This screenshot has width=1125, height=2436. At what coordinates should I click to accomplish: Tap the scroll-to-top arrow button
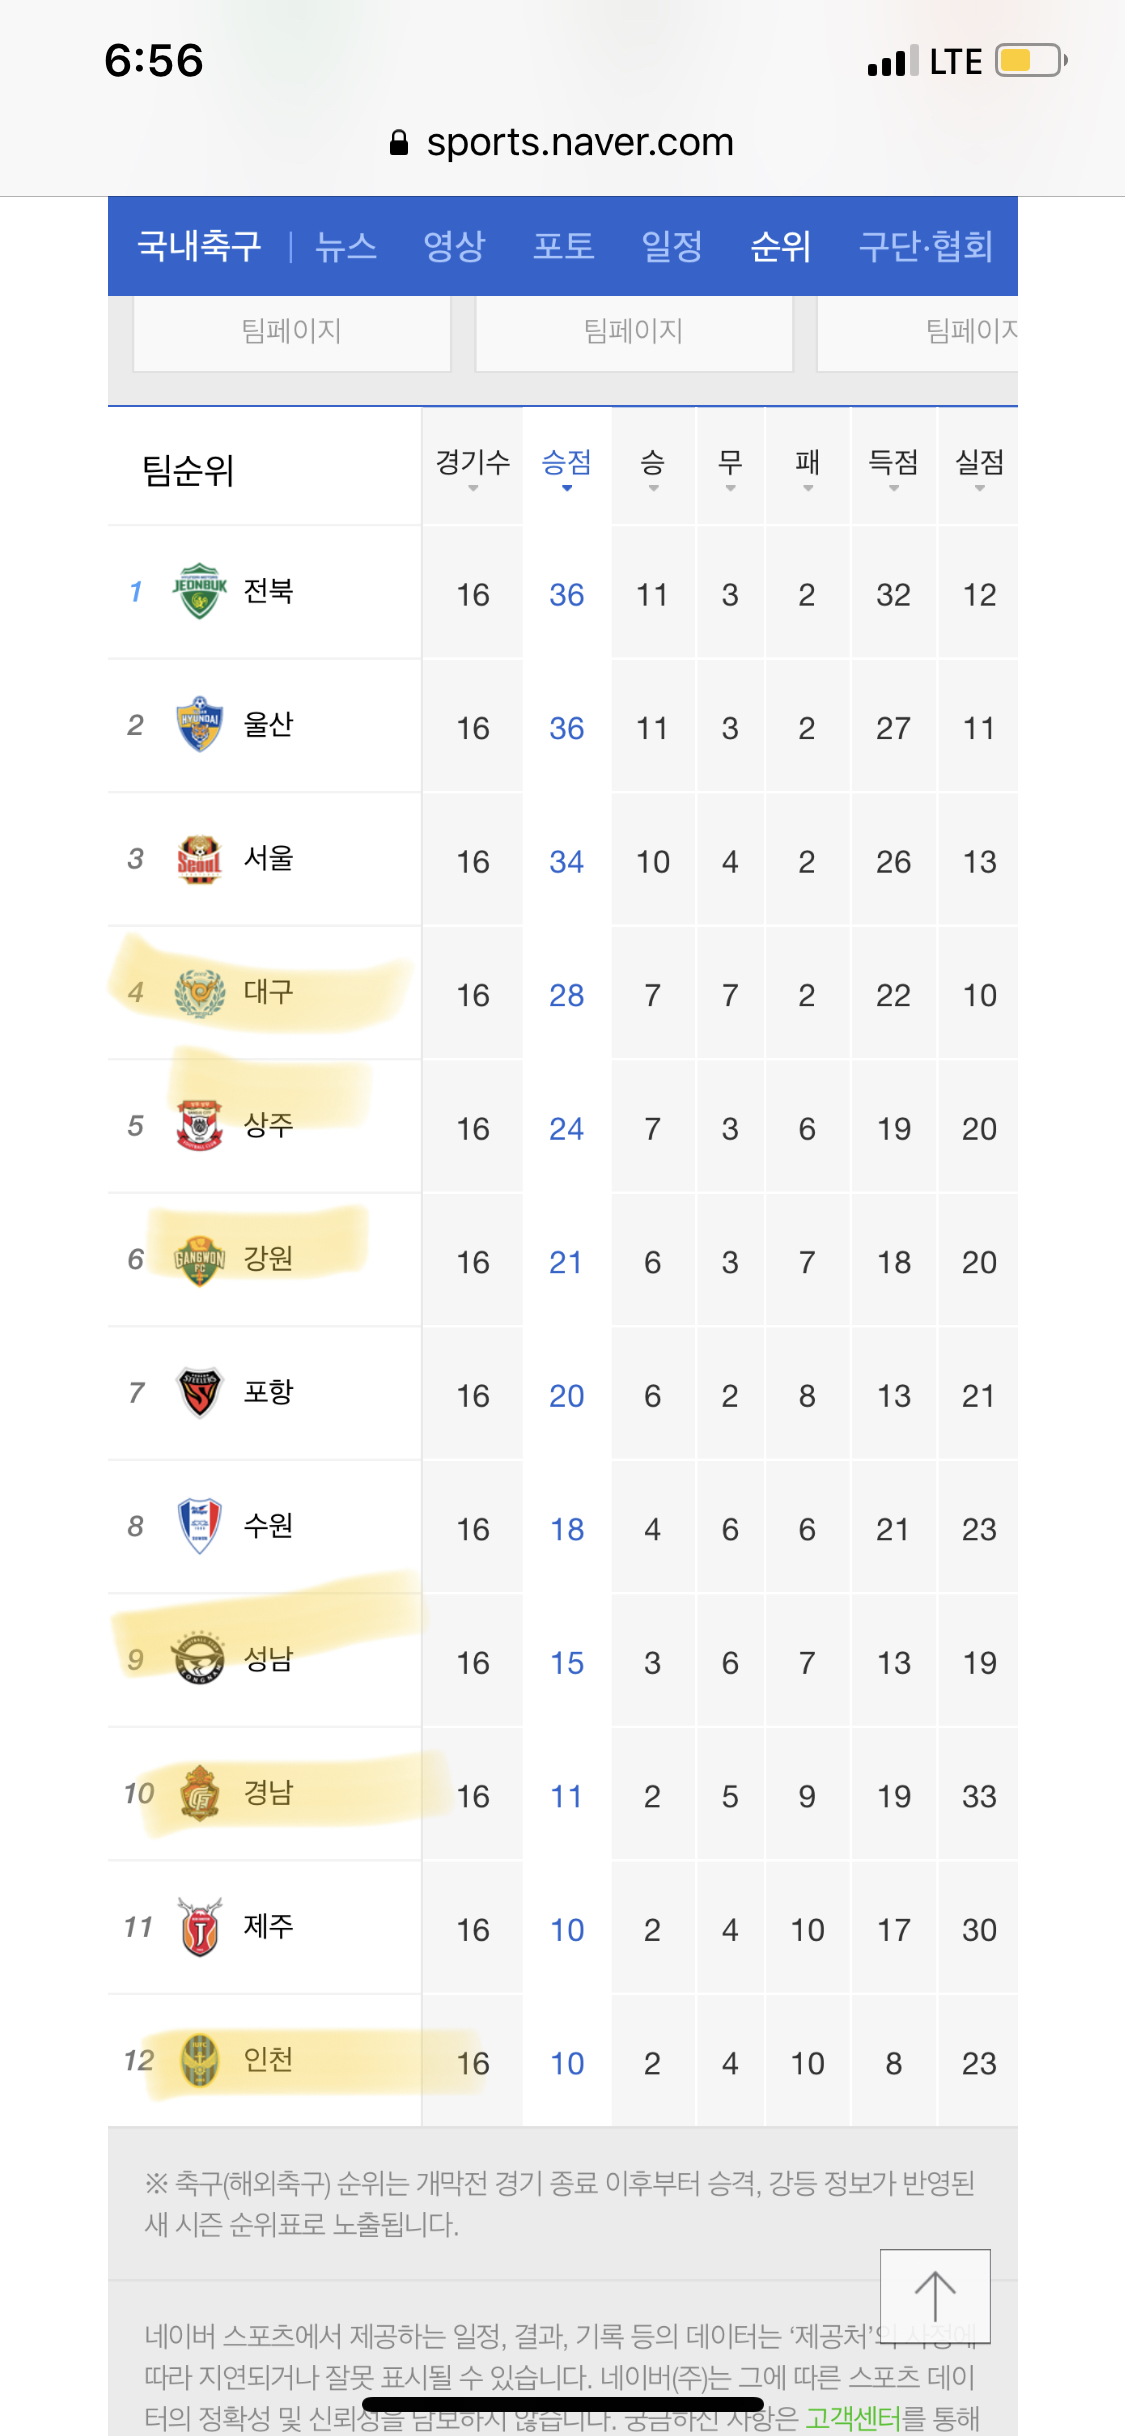coord(935,2296)
